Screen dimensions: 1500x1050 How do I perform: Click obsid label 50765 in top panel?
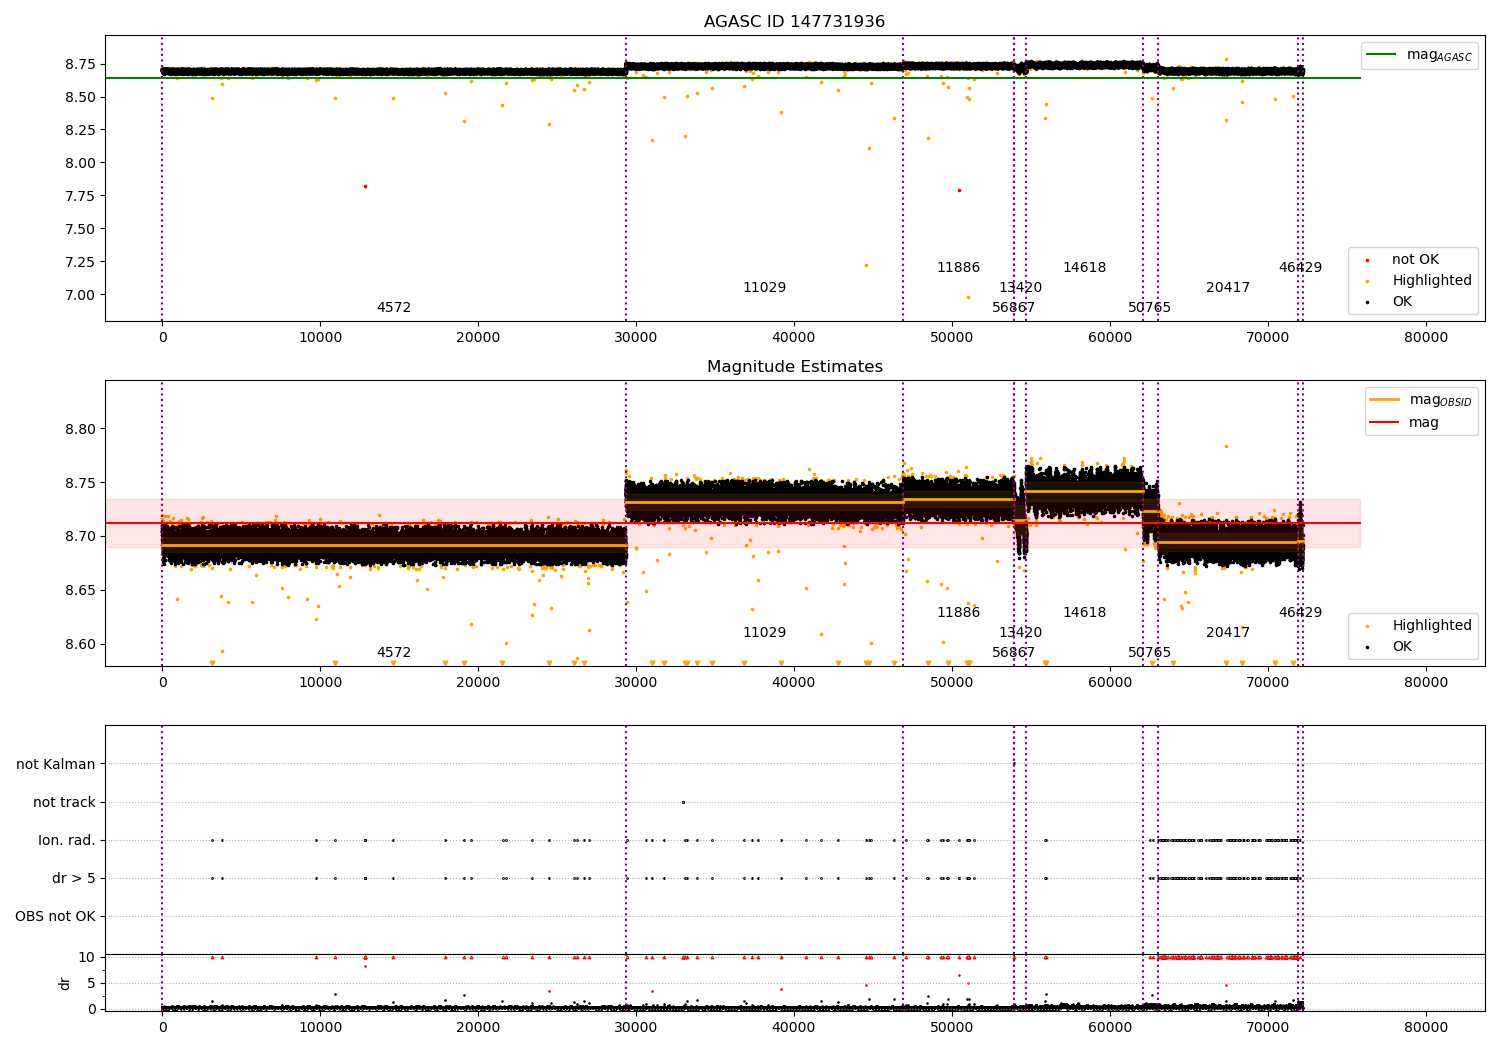[1149, 308]
